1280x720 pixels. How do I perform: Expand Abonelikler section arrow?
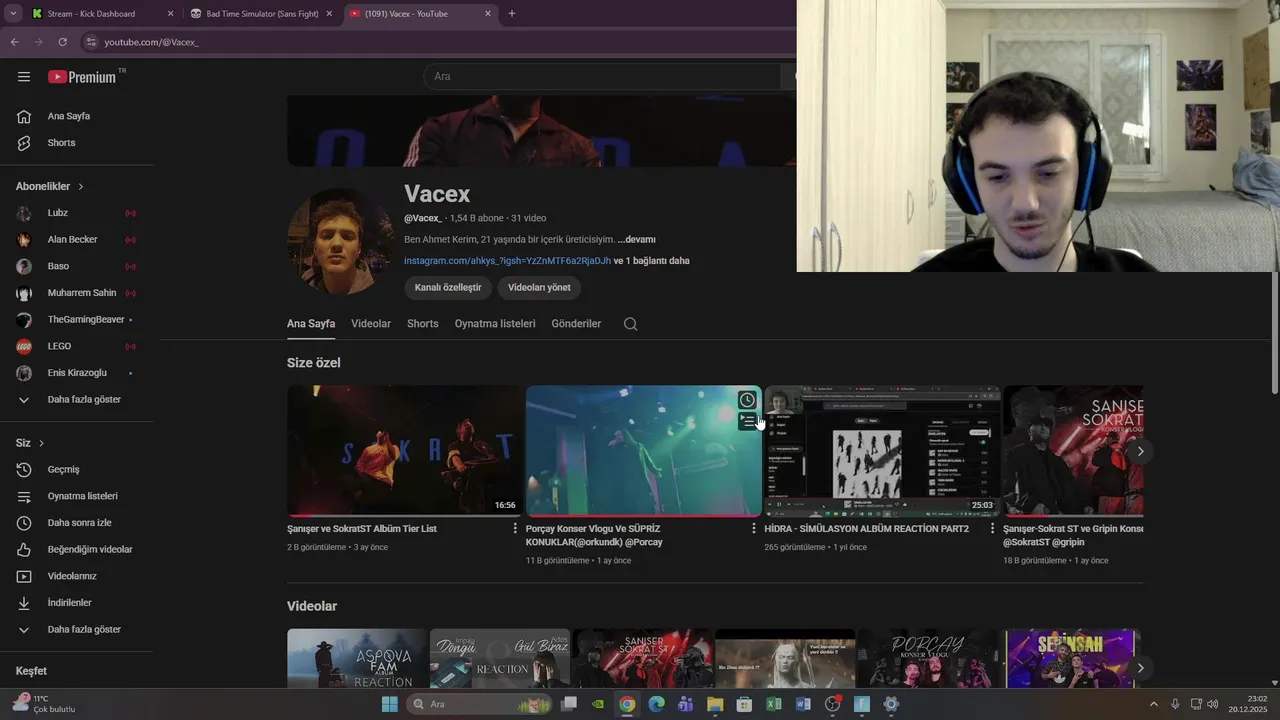(x=81, y=187)
